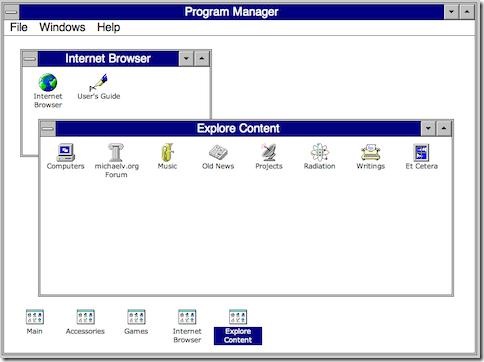Viewport: 484px width, 362px height.
Task: Open the Computers icon
Action: pyautogui.click(x=65, y=153)
